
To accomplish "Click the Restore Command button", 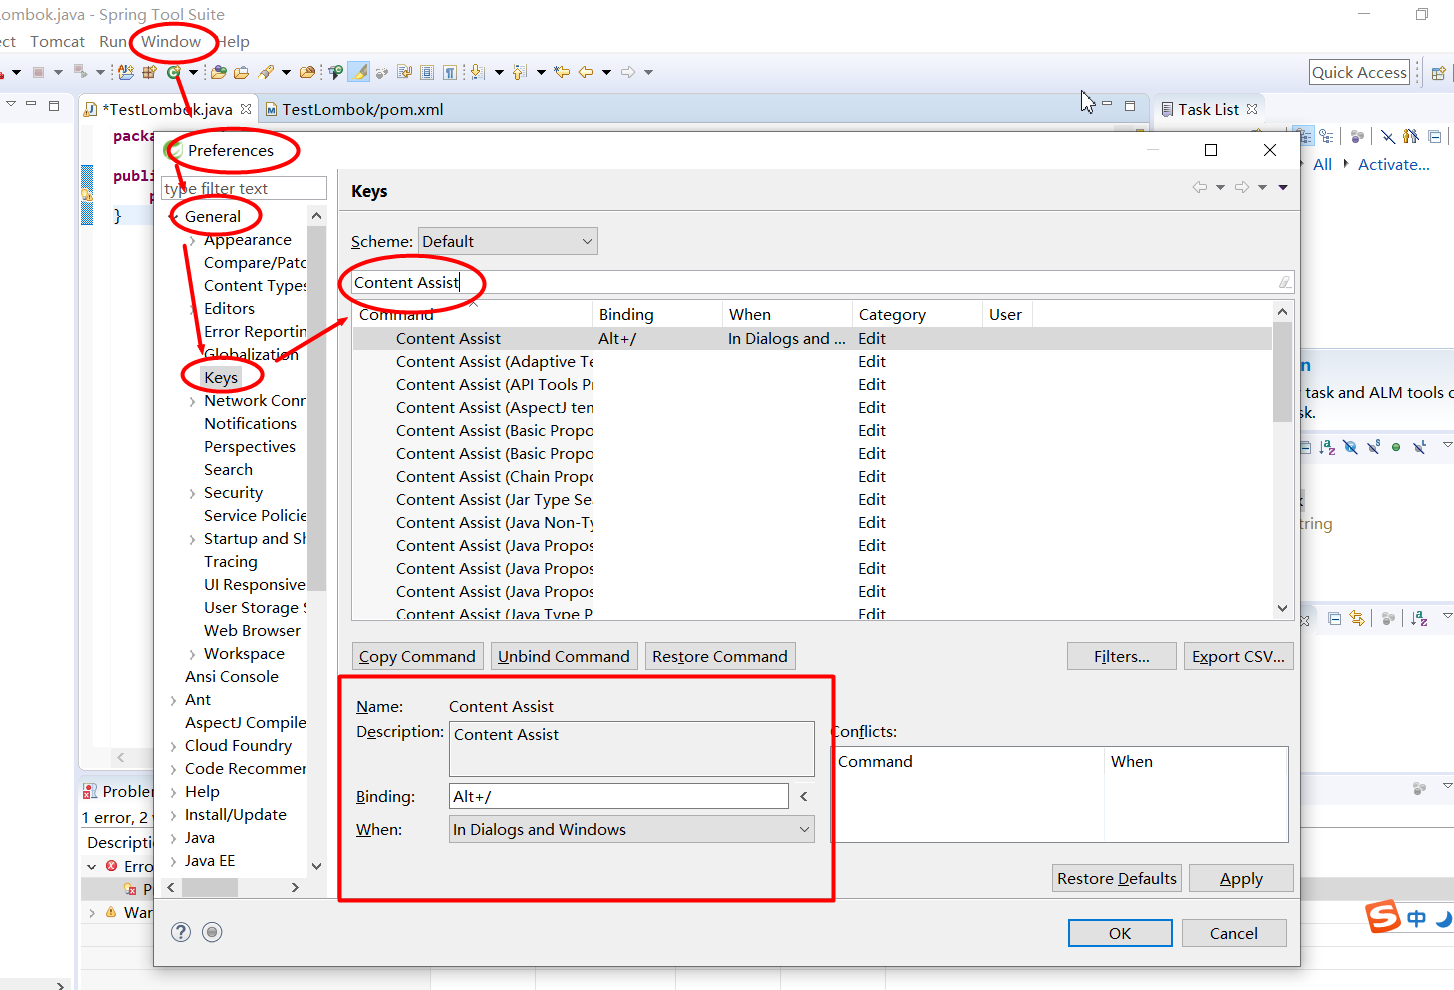I will pyautogui.click(x=720, y=656).
